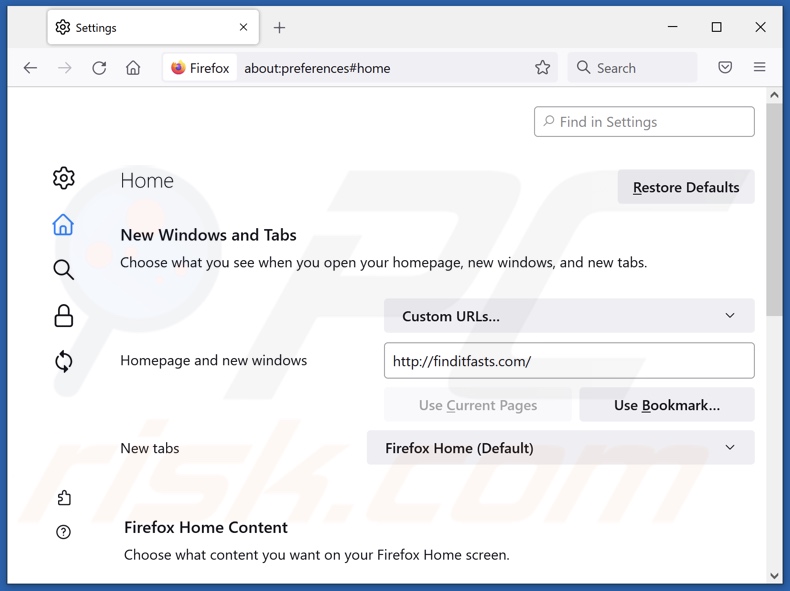
Task: Open a new tab with plus button
Action: [x=280, y=28]
